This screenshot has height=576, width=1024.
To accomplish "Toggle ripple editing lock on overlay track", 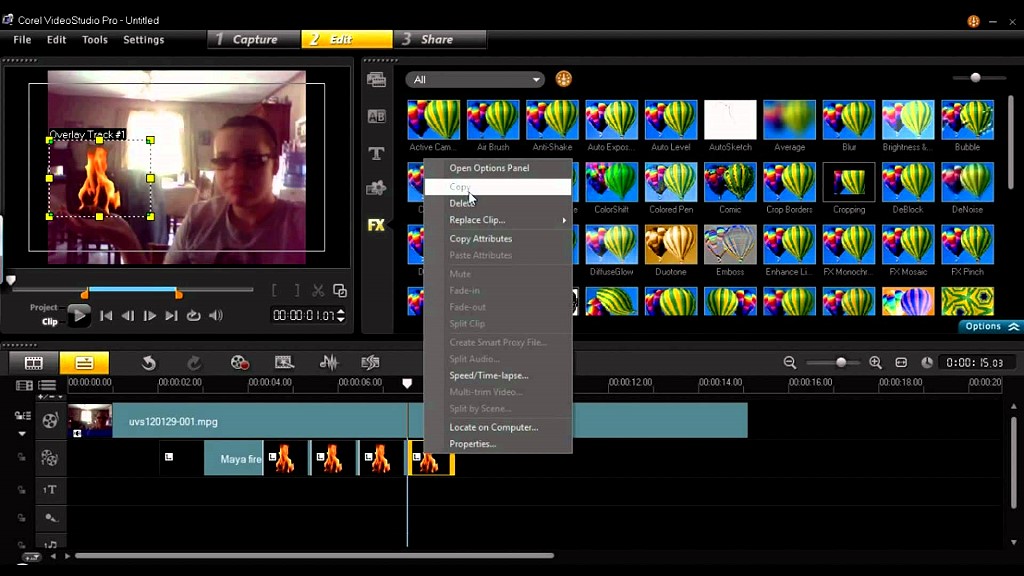I will pos(21,457).
